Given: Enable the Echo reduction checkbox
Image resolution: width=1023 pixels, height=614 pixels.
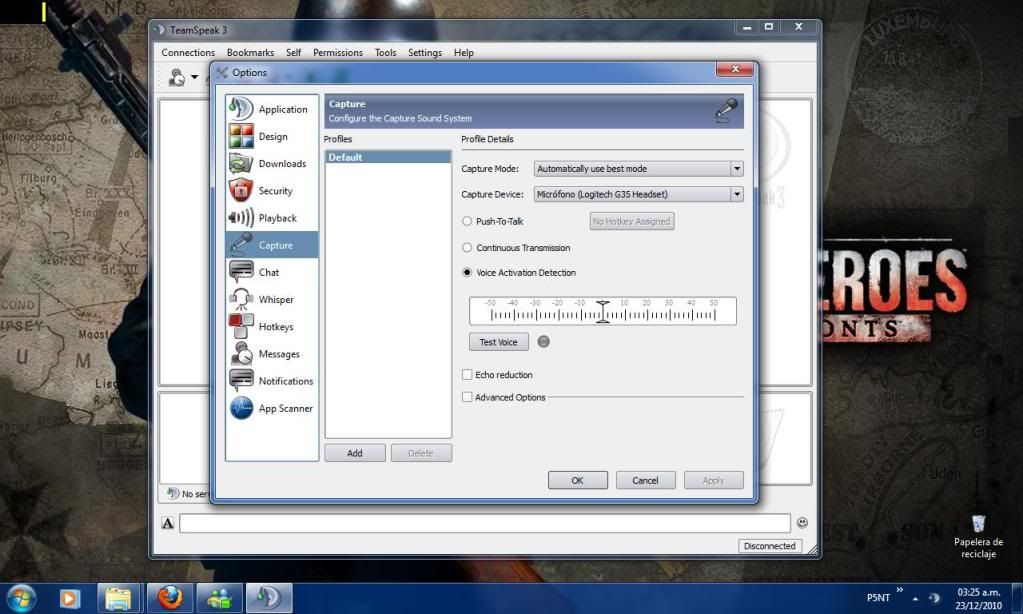Looking at the screenshot, I should (467, 375).
